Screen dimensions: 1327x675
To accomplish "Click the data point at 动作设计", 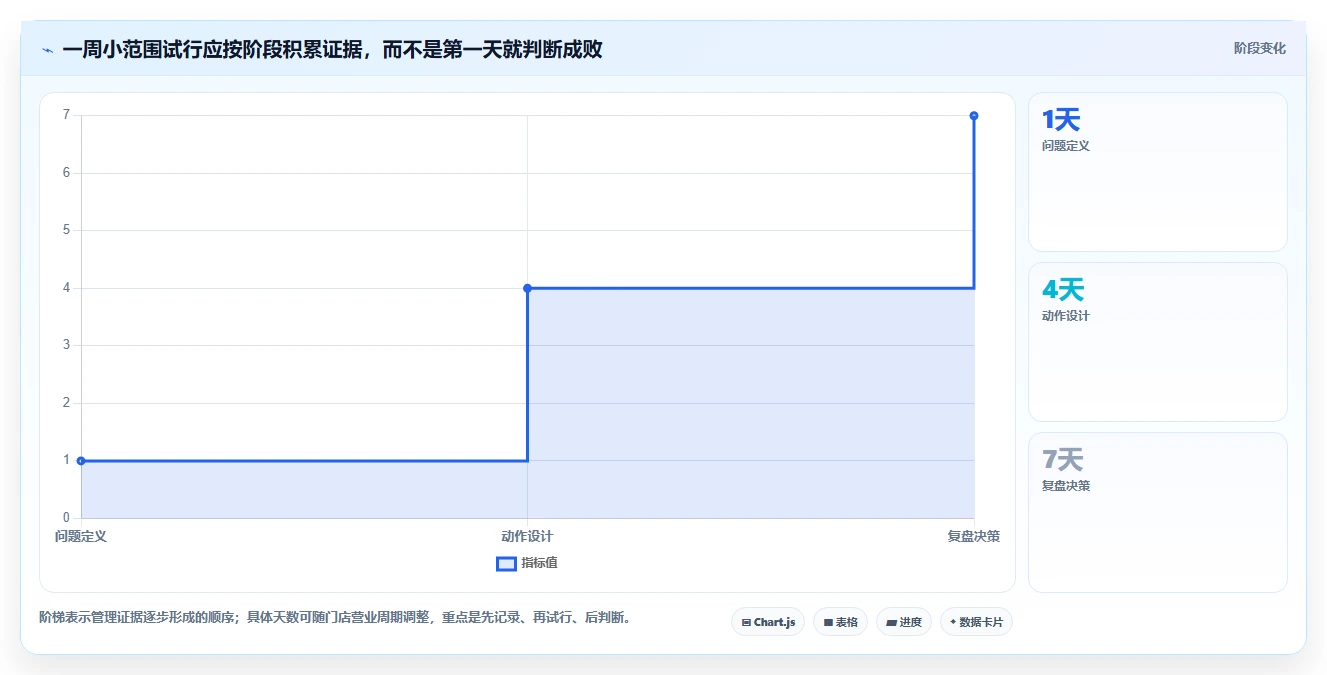I will (x=527, y=288).
